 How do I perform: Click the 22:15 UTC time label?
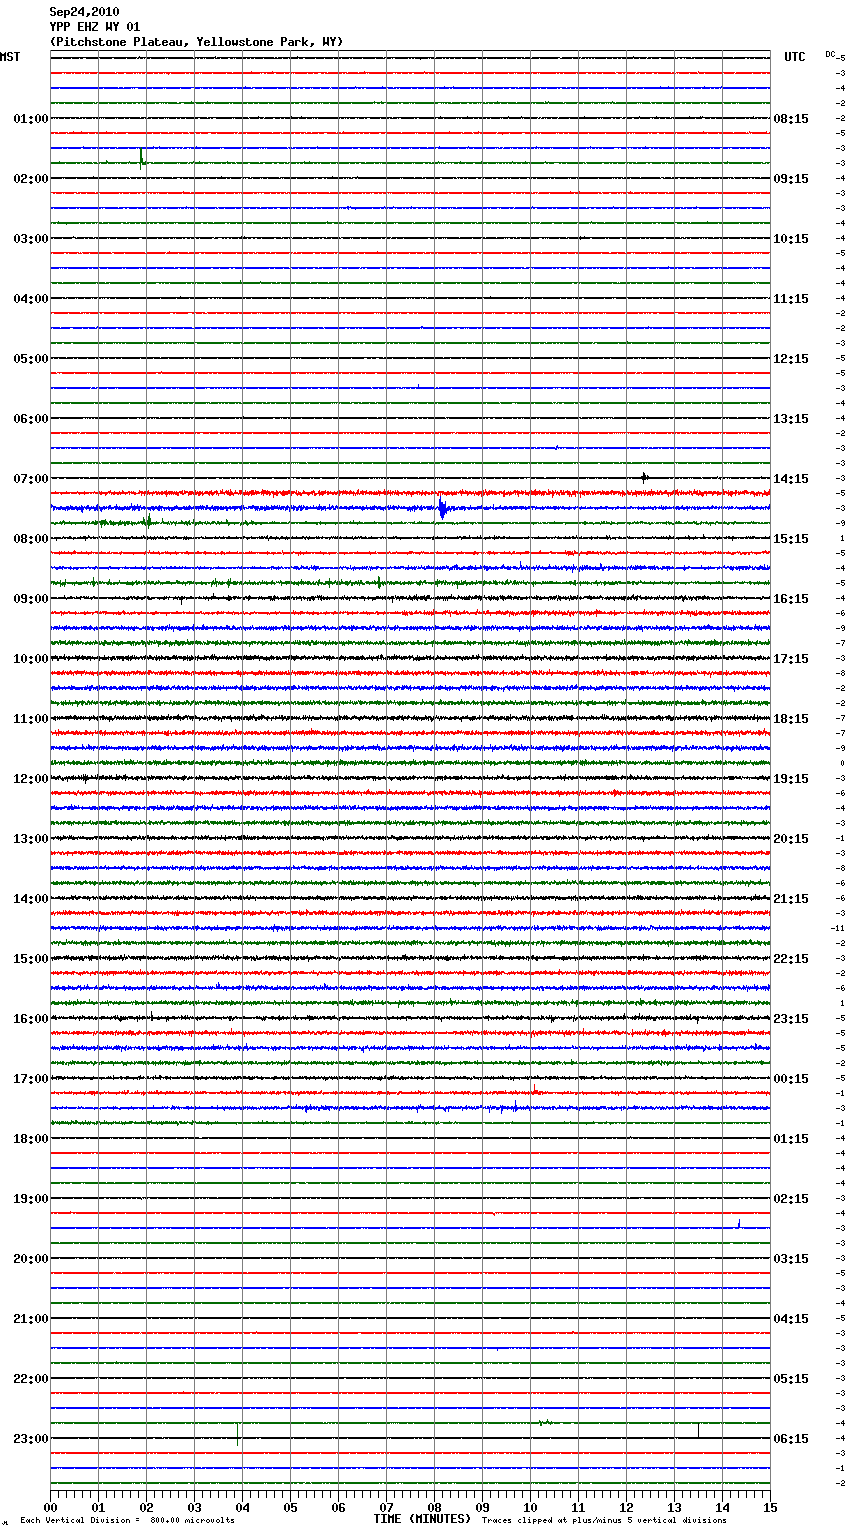coord(791,959)
